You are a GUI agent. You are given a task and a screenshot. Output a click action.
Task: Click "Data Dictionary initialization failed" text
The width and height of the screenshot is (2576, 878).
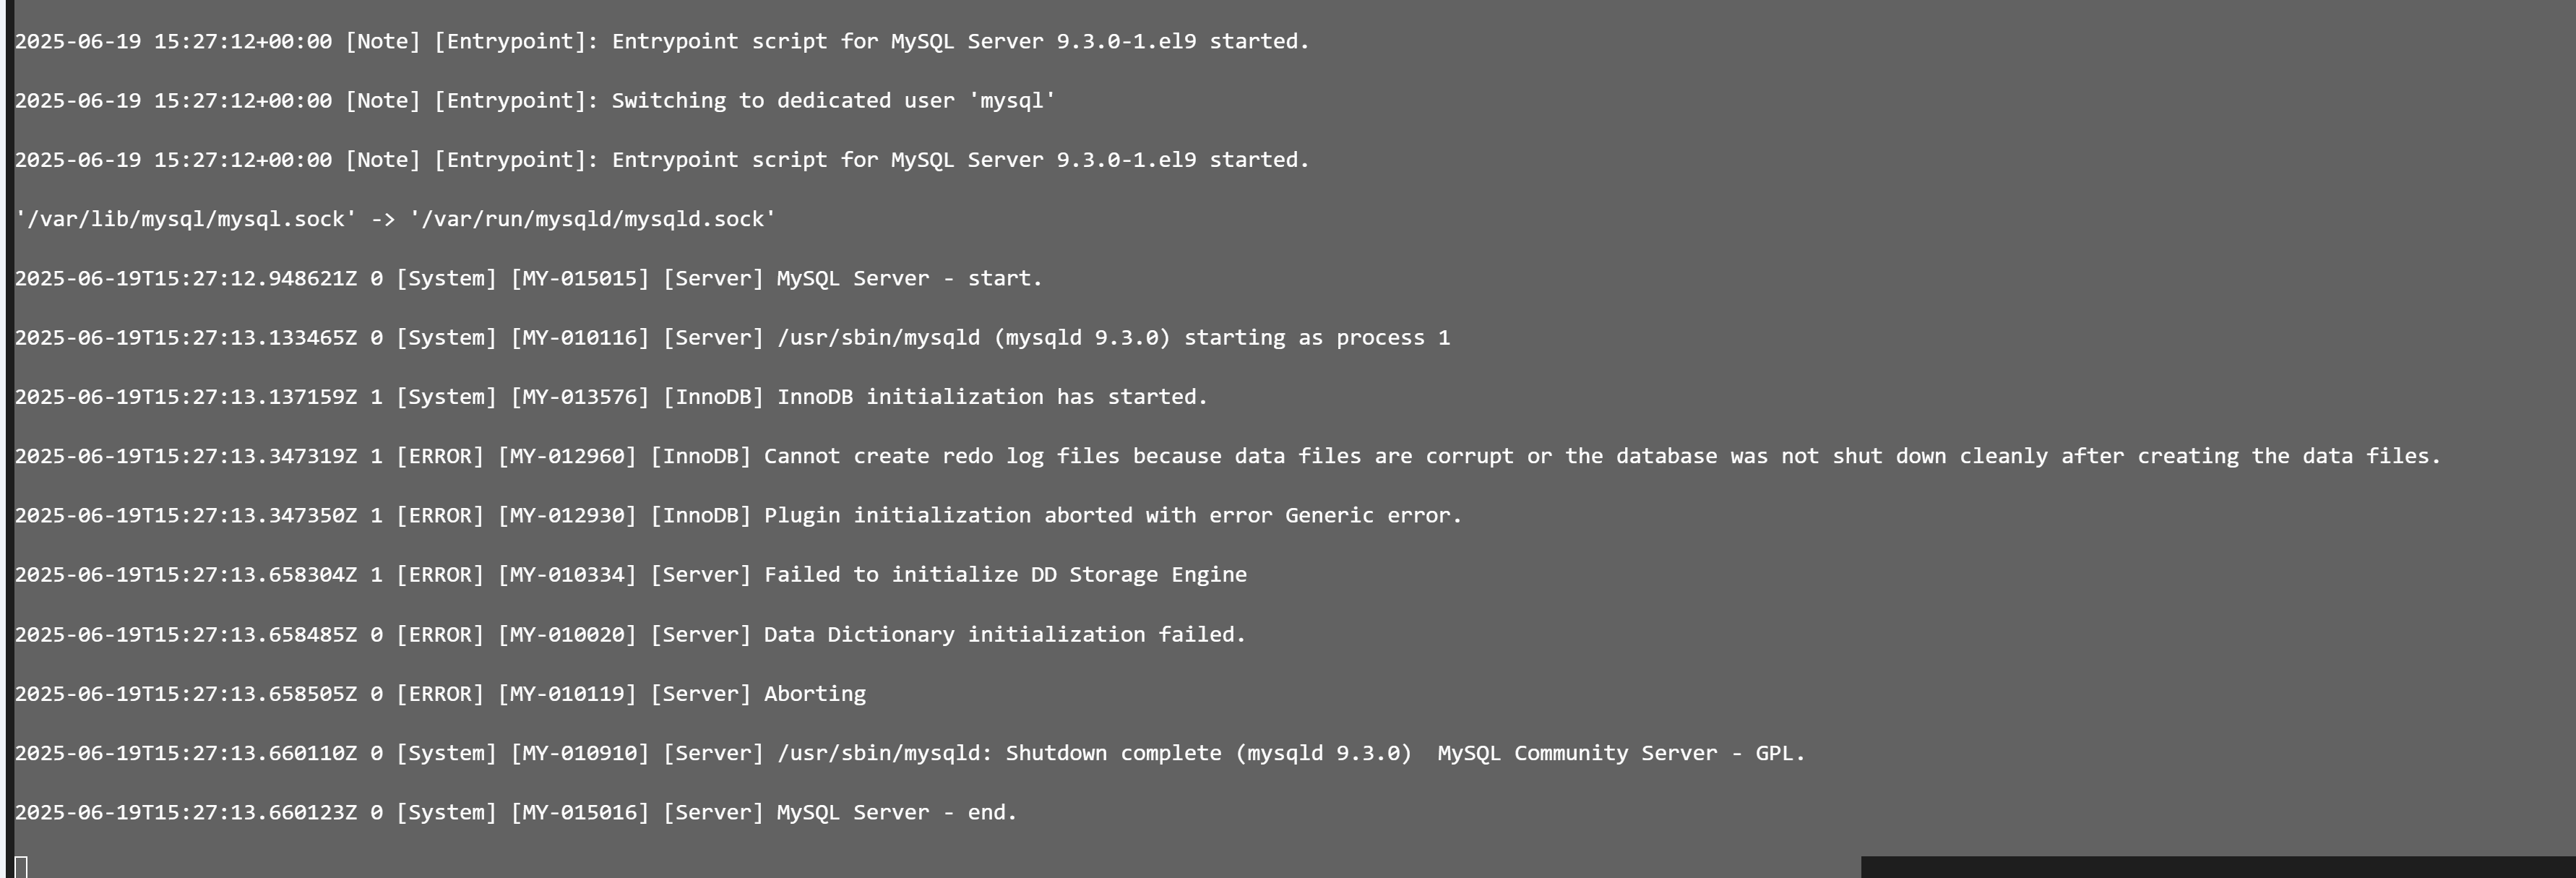[x=1005, y=634]
